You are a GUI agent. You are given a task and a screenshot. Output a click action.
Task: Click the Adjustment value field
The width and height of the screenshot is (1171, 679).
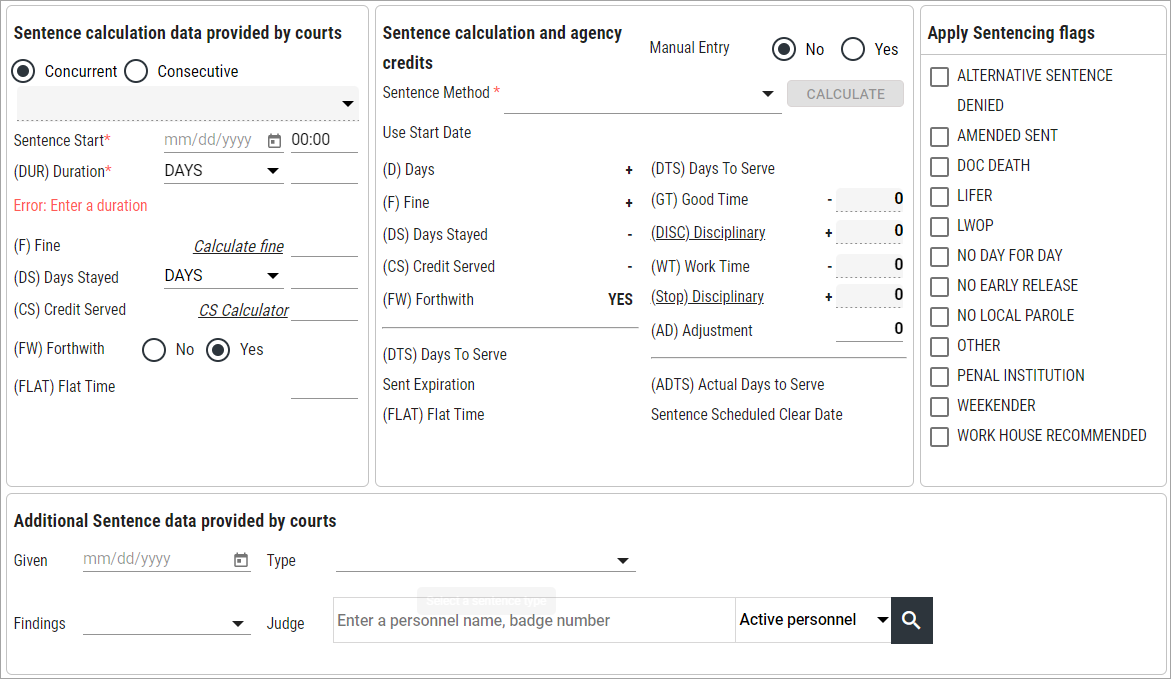(869, 329)
